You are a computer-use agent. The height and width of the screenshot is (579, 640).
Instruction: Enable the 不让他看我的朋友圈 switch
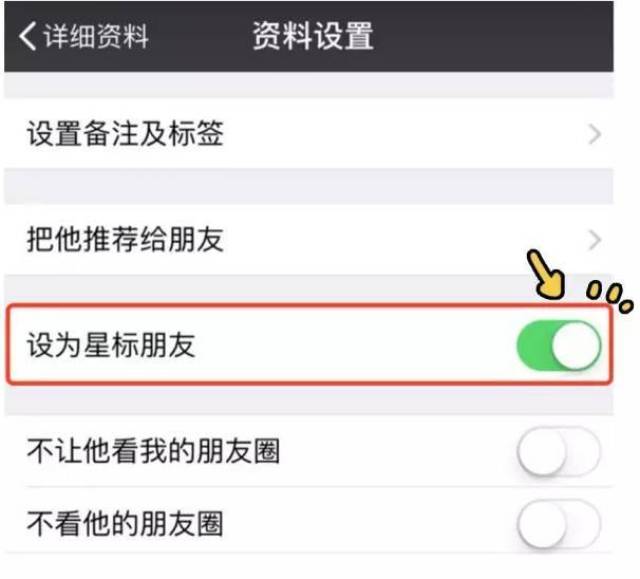(558, 451)
